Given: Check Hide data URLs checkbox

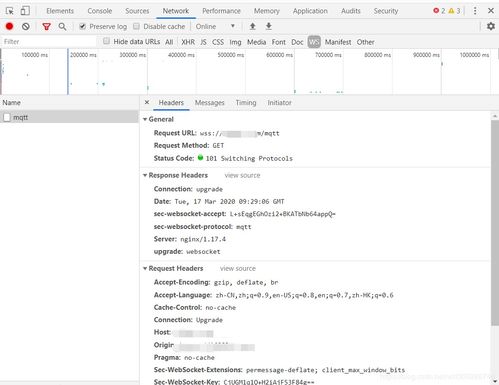Looking at the screenshot, I should (106, 41).
